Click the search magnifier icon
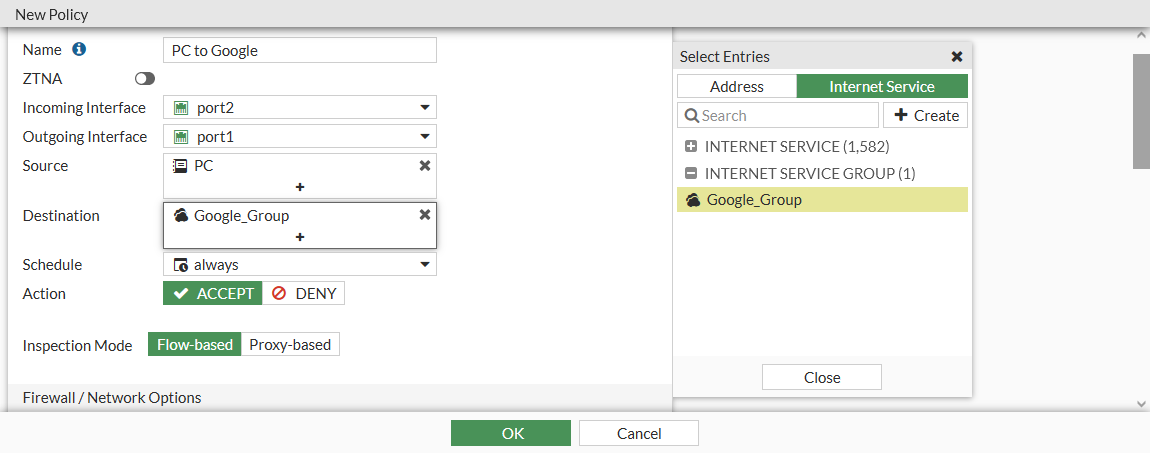Screen dimensions: 1150x453 coord(692,116)
